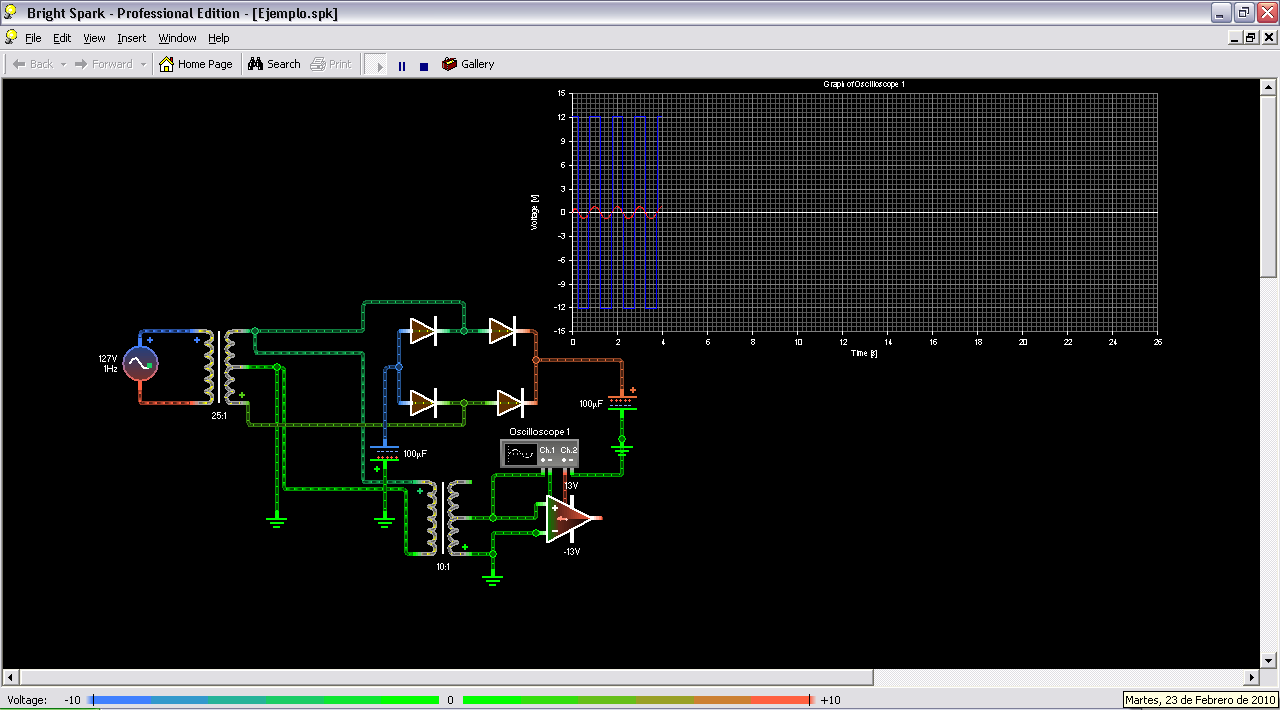This screenshot has height=710, width=1280.
Task: Pause the running simulation
Action: tap(401, 64)
